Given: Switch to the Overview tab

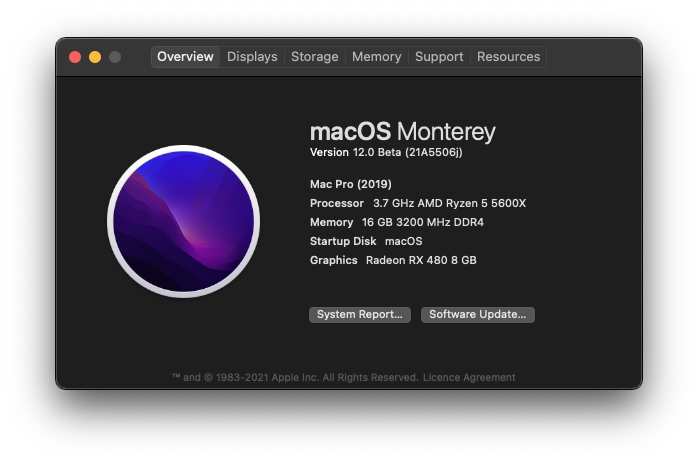Looking at the screenshot, I should point(185,57).
